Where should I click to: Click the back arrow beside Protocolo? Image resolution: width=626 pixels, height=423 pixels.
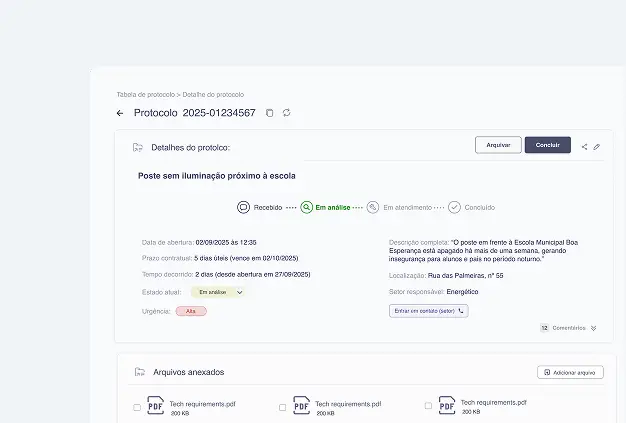pyautogui.click(x=120, y=113)
